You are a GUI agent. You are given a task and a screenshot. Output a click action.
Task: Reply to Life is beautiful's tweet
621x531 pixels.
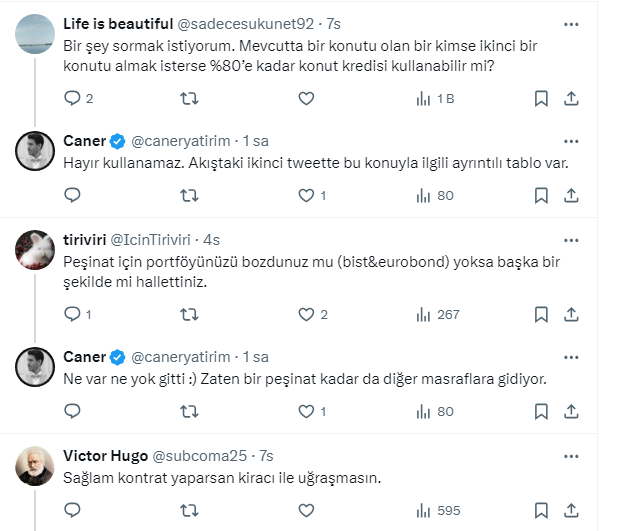tap(72, 98)
